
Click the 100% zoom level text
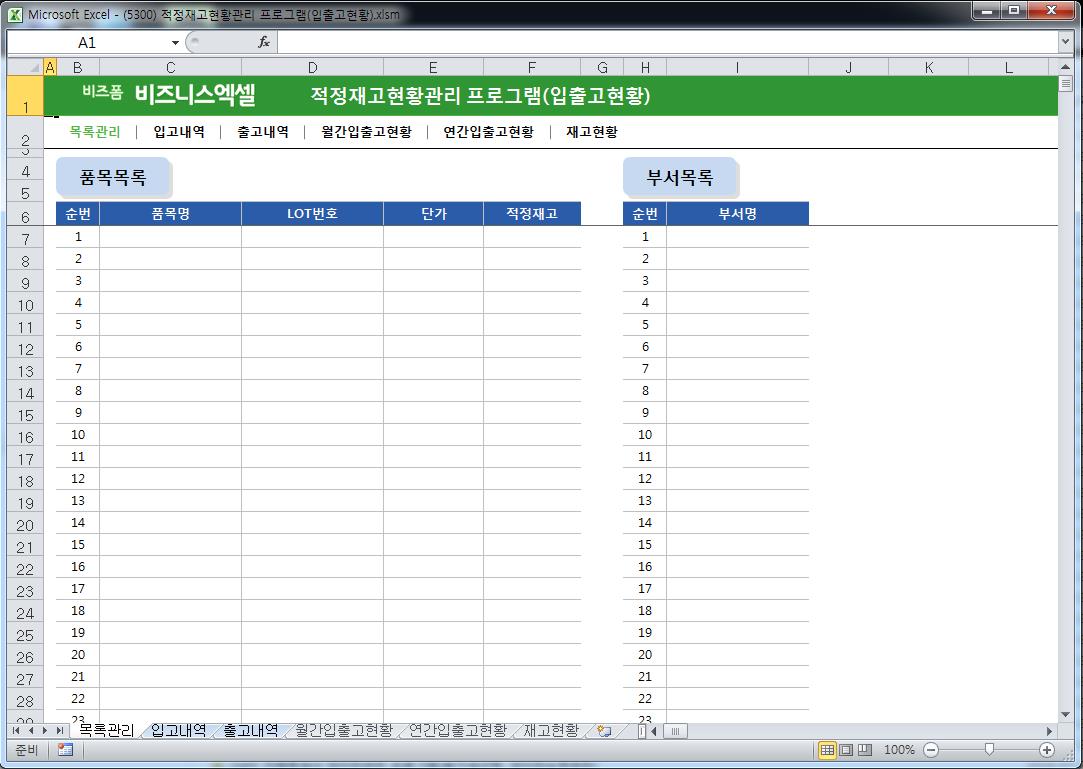[x=899, y=750]
